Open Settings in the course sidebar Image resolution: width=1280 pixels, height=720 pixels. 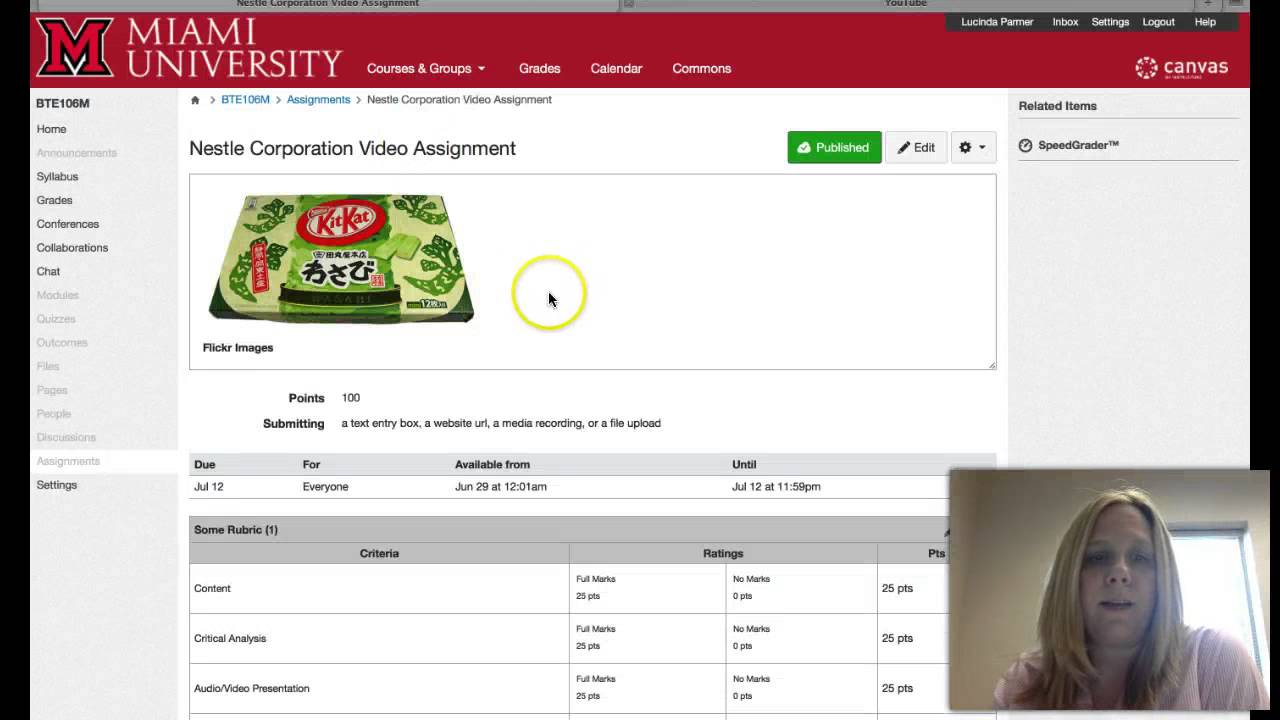point(57,485)
